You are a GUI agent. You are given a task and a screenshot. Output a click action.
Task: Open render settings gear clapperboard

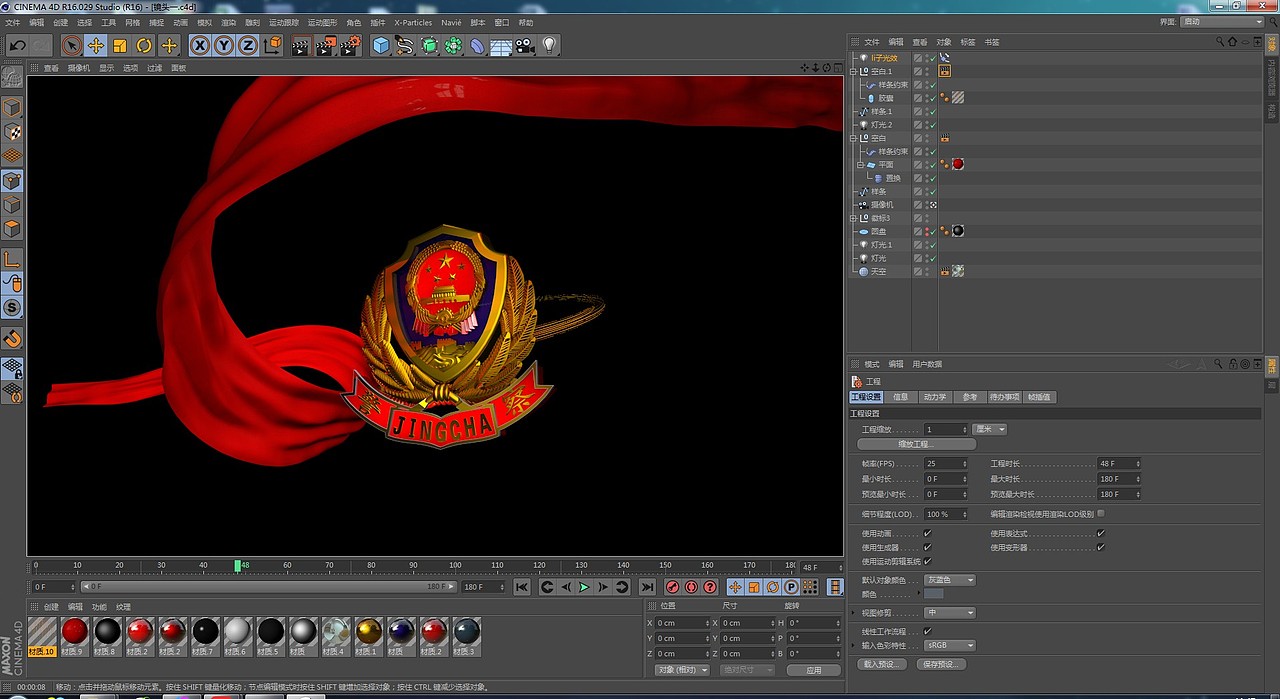click(350, 45)
